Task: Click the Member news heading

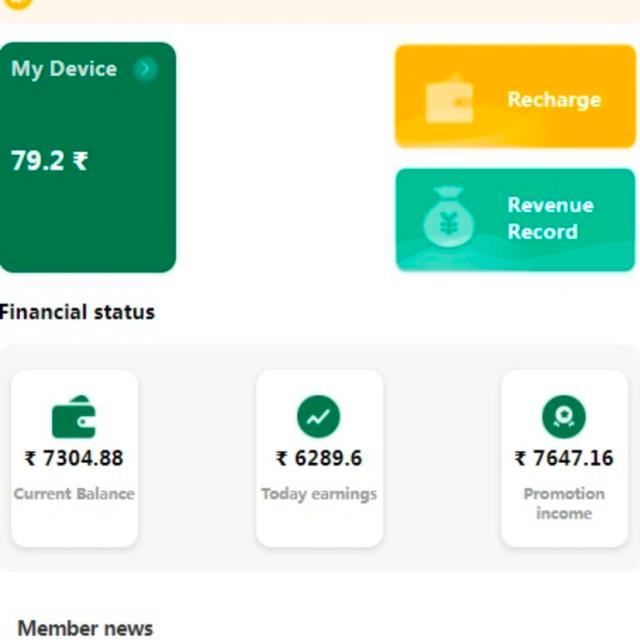Action: (x=85, y=628)
